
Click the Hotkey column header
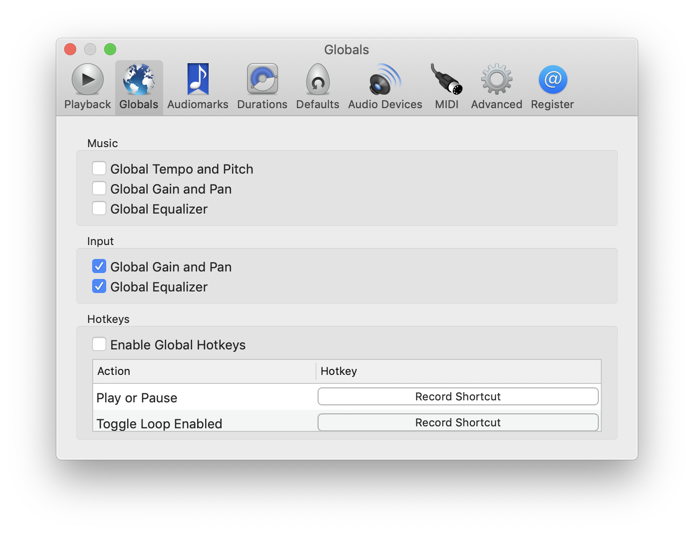coord(458,371)
